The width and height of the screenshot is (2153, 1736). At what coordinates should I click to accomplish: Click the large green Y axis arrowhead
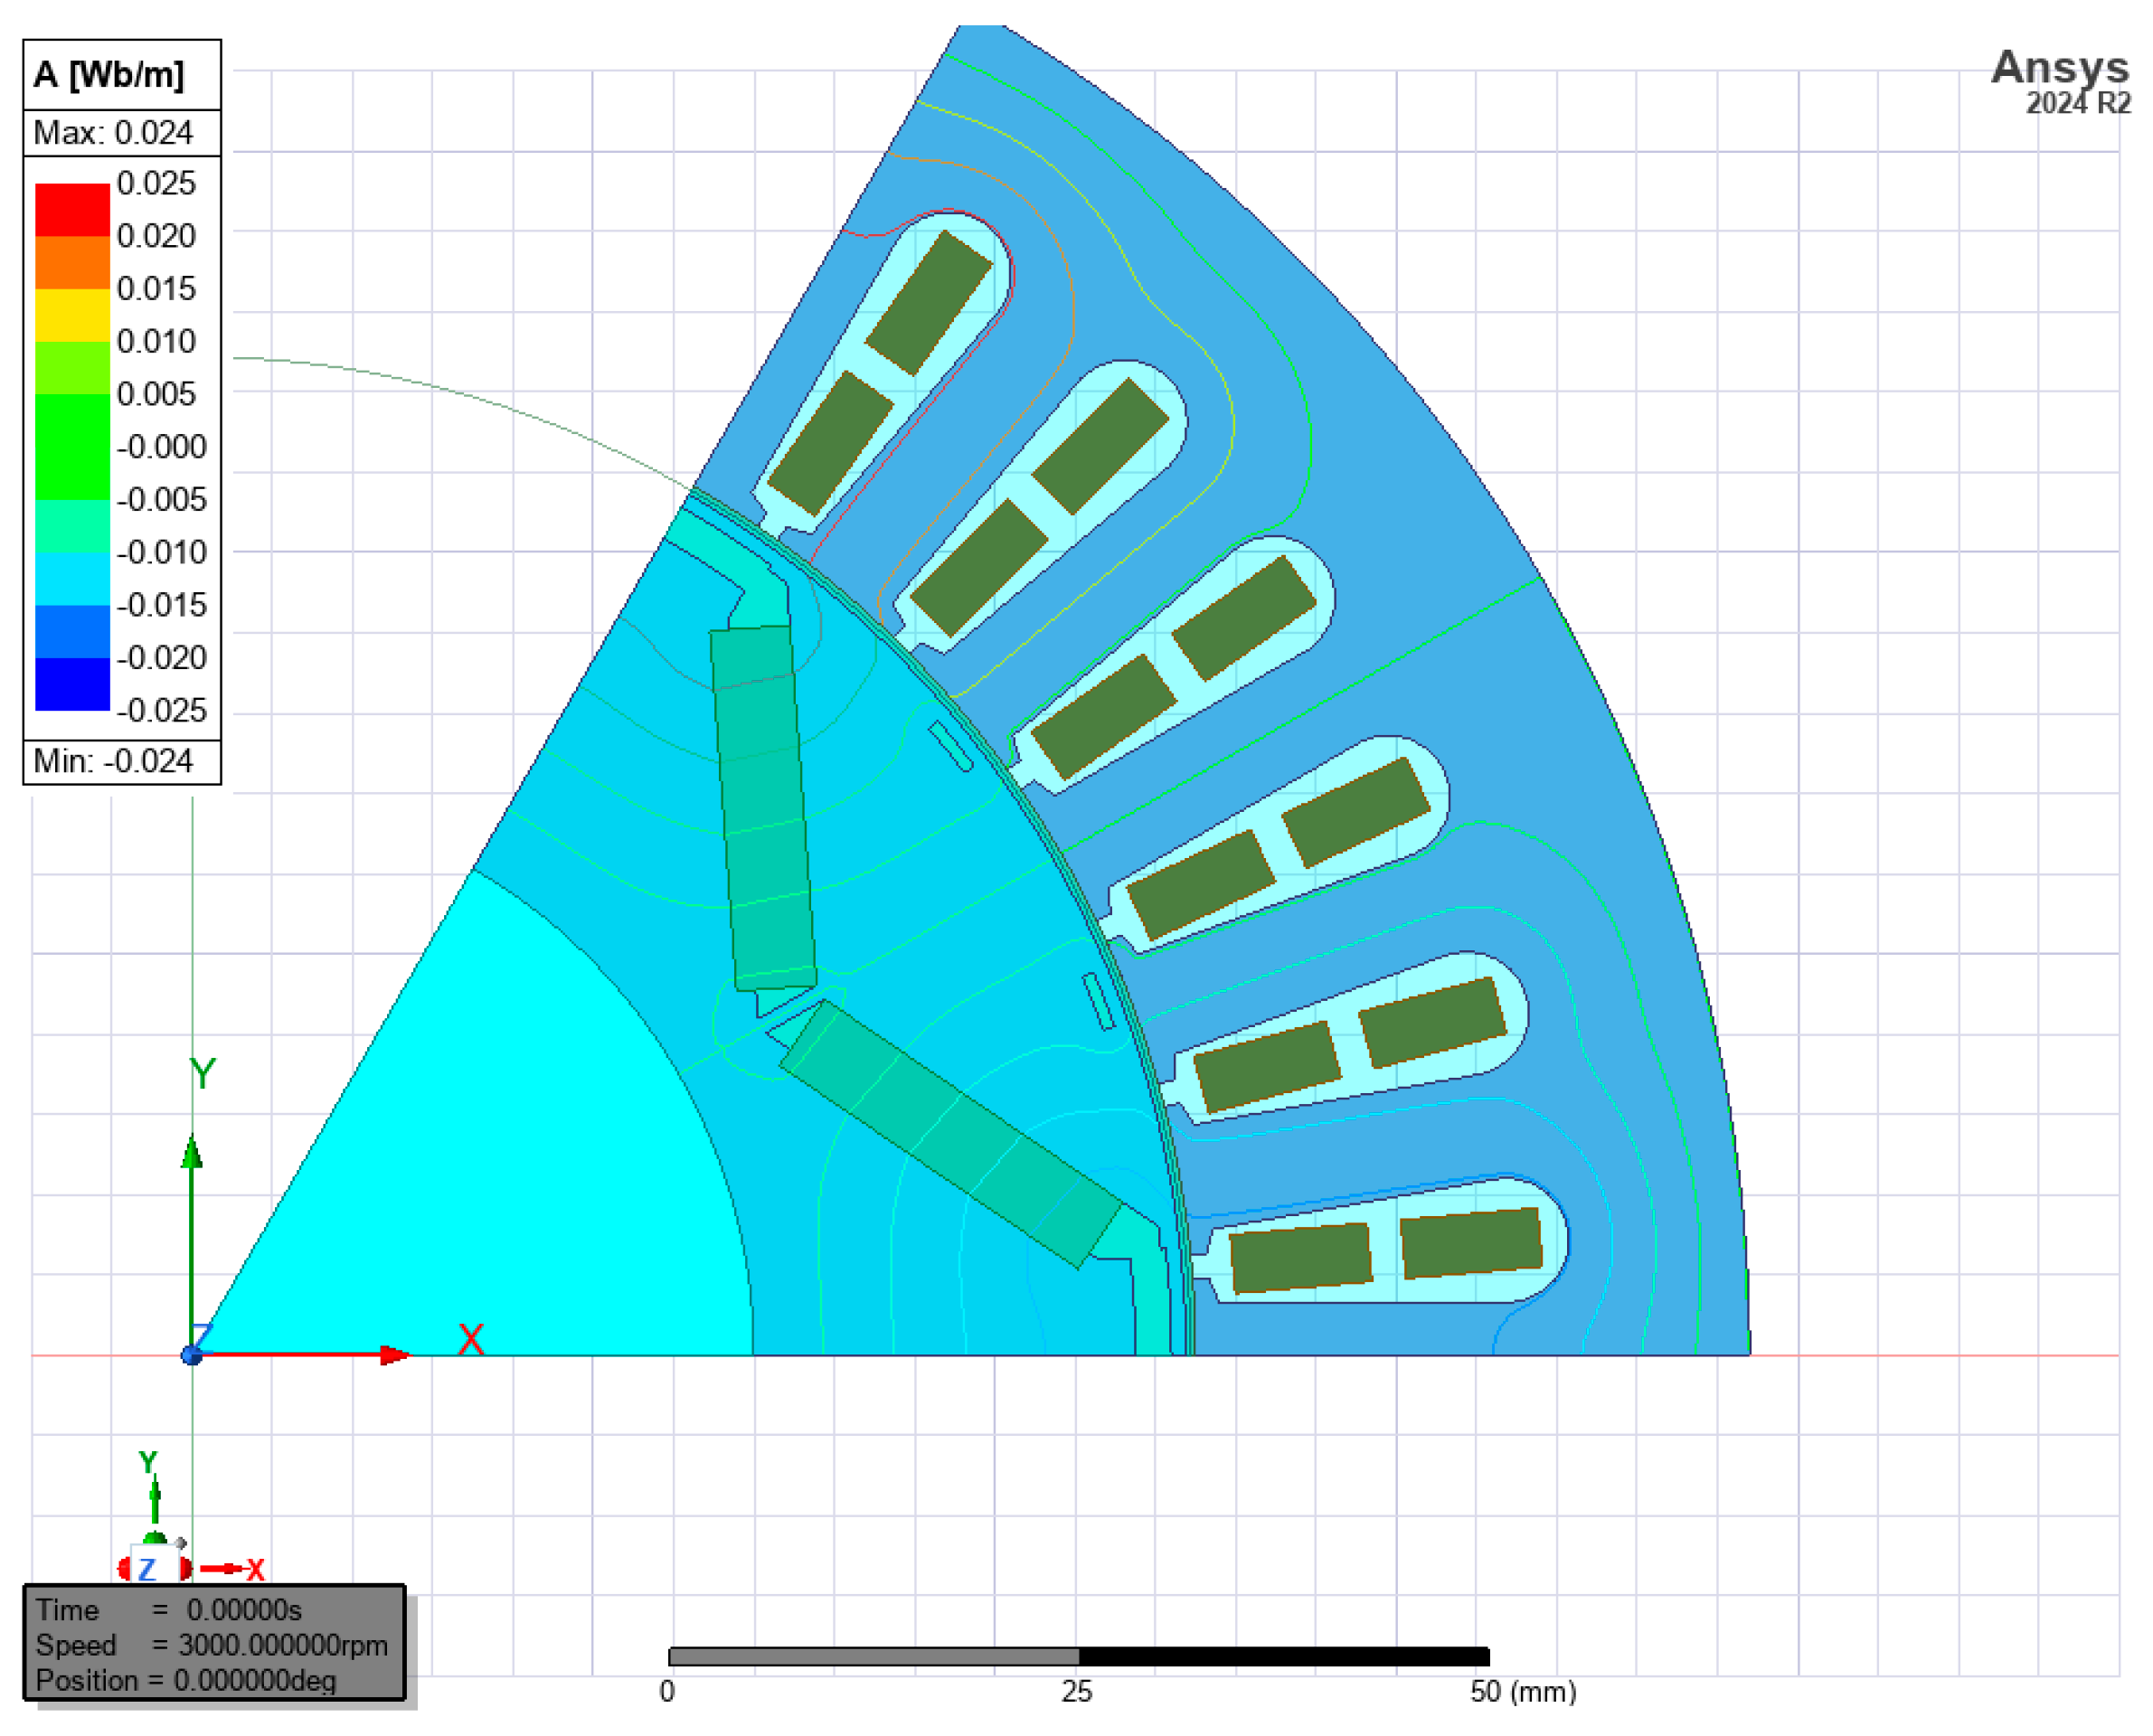(x=192, y=1153)
